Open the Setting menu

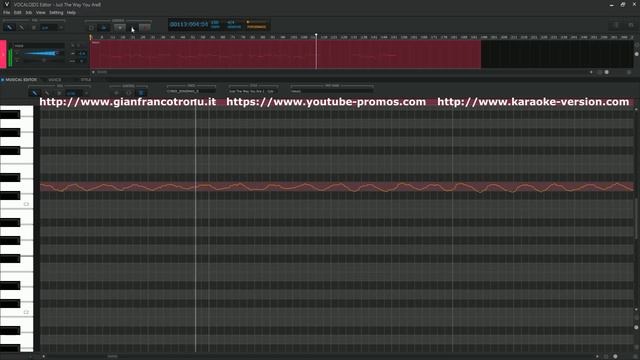pyautogui.click(x=56, y=13)
